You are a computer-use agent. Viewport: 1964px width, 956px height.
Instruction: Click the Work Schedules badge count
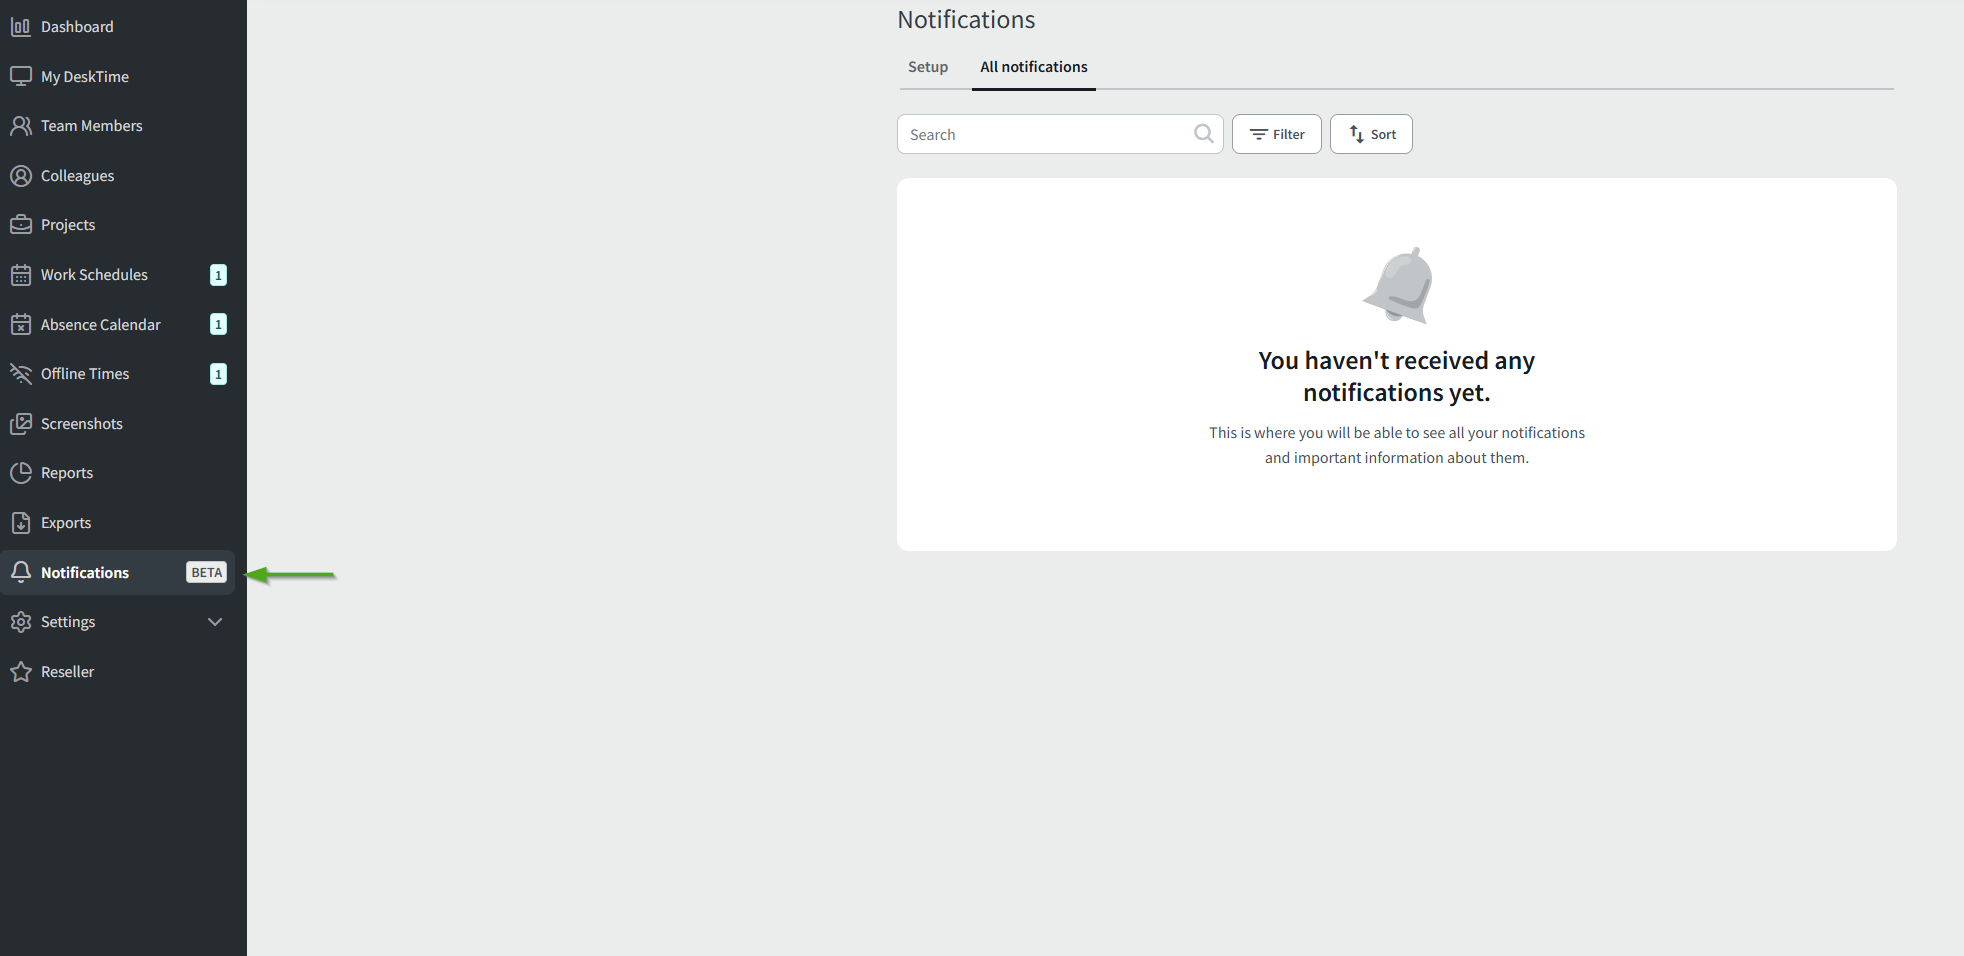tap(218, 275)
